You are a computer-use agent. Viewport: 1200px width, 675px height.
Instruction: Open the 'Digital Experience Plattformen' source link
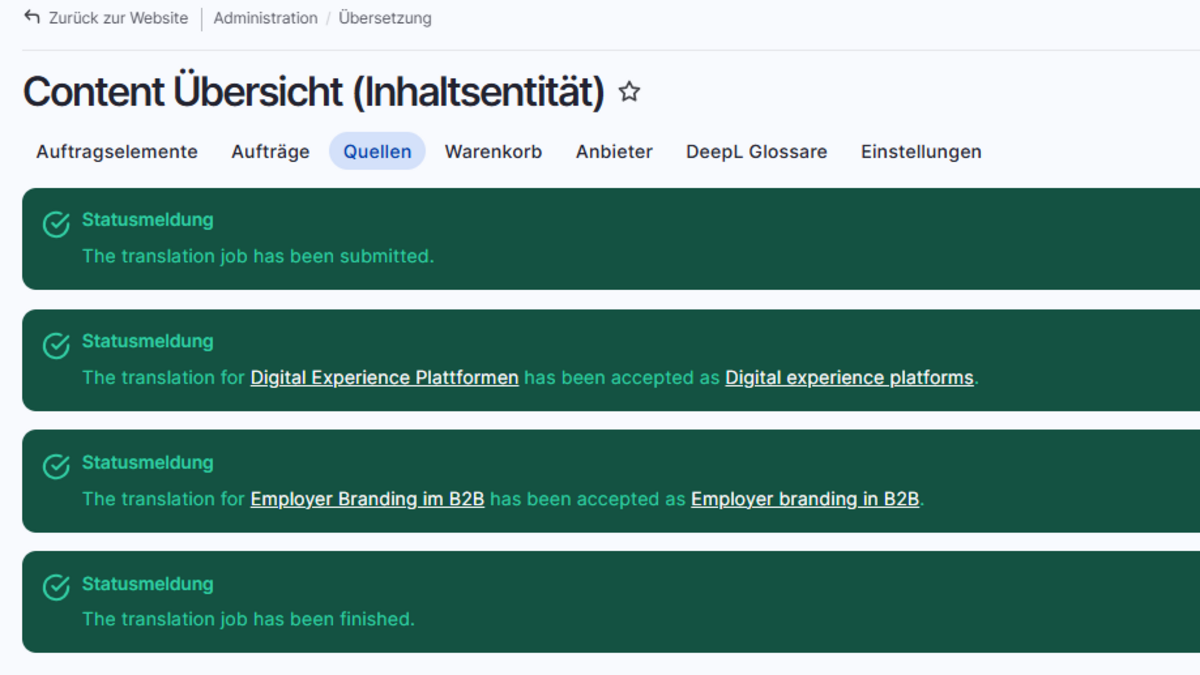point(384,378)
